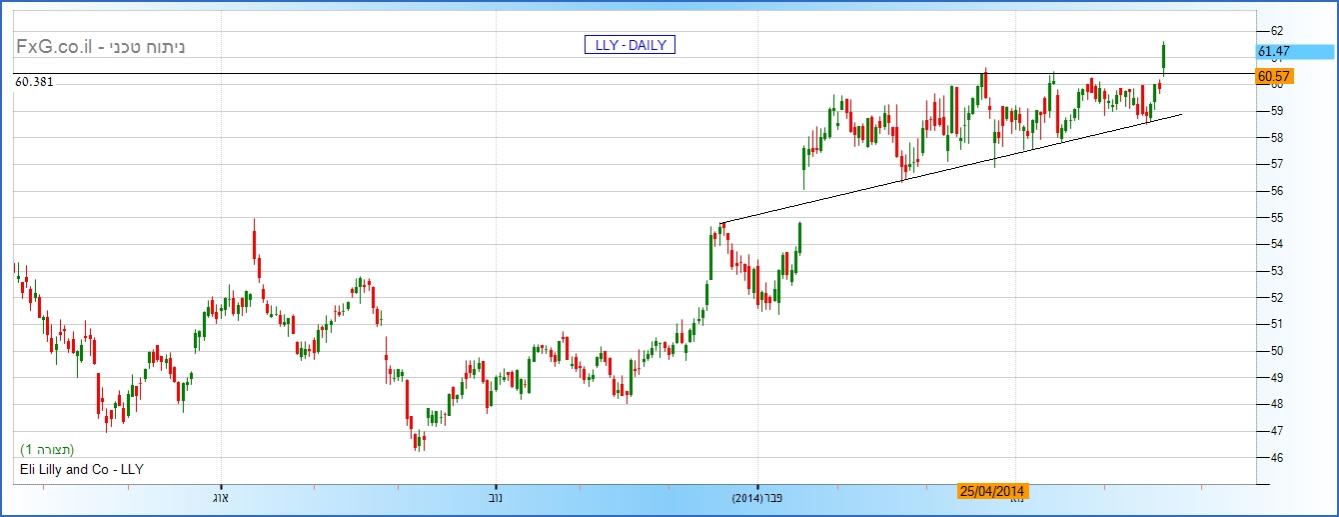
Task: Click the Eli Lilly and Co - LLY label
Action: [x=82, y=468]
